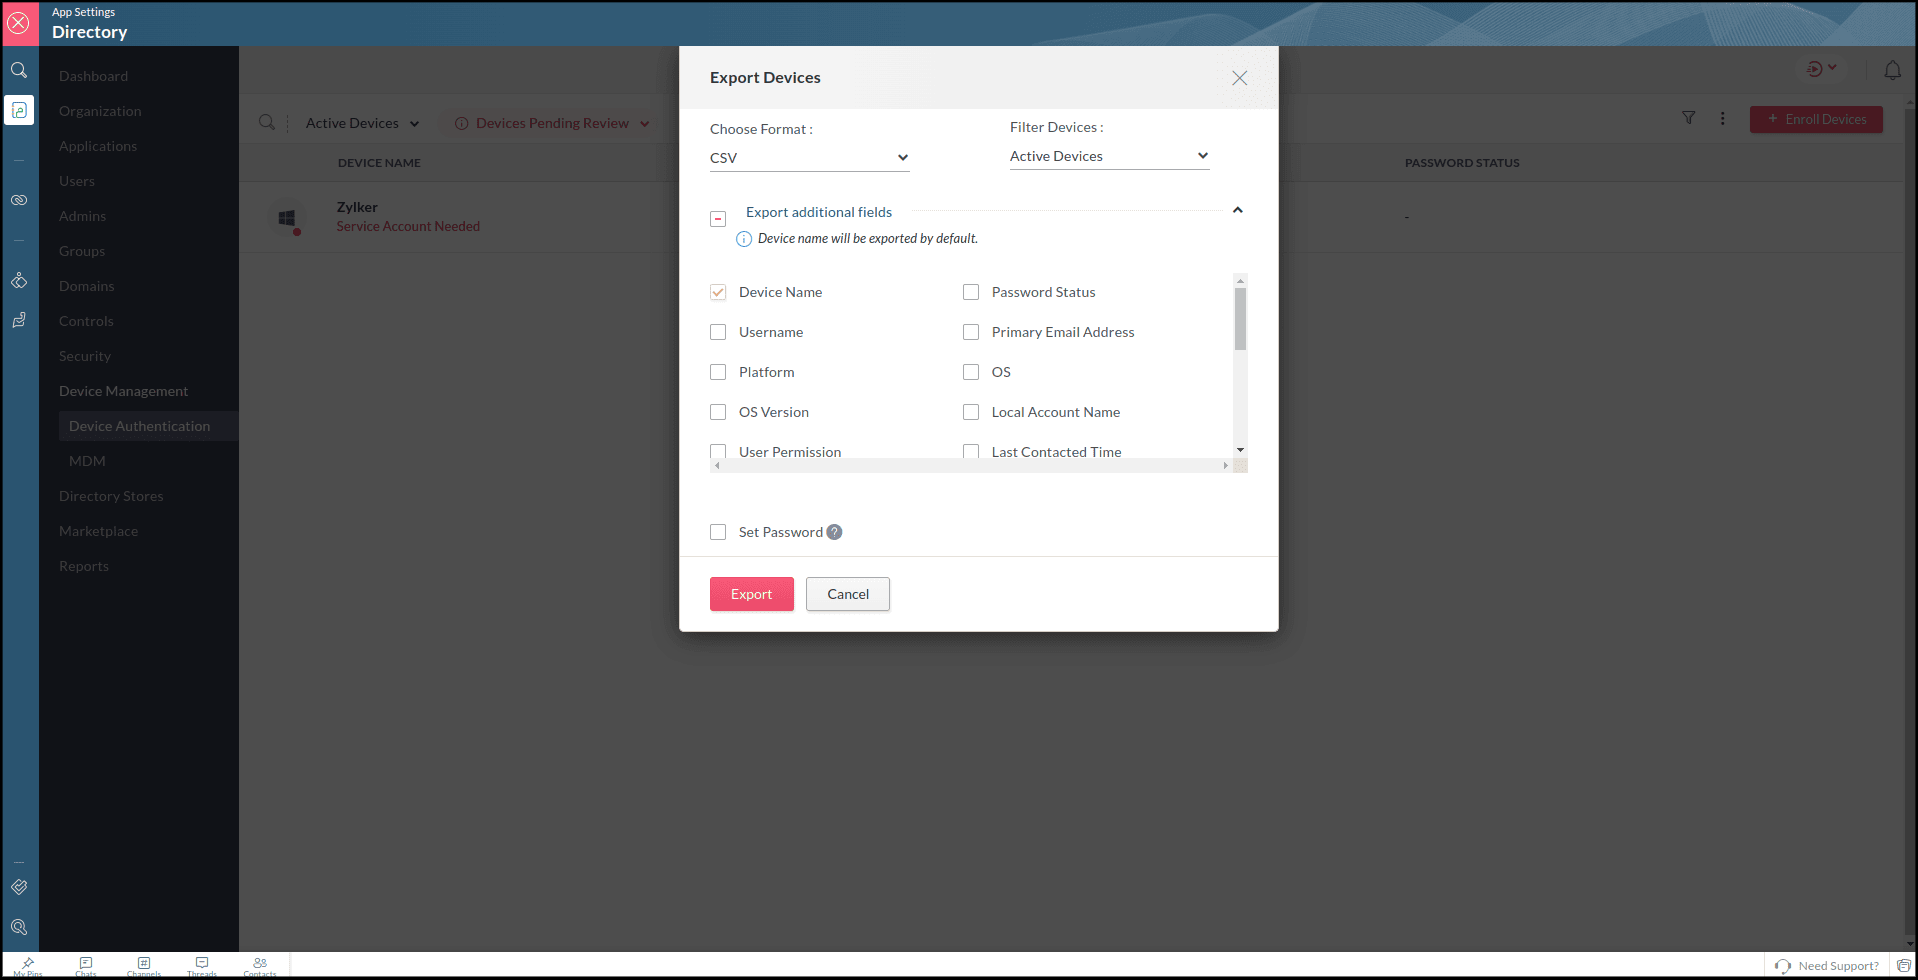Viewport: 1918px width, 980px height.
Task: Select the highlighted Directory app icon
Action: [x=19, y=110]
